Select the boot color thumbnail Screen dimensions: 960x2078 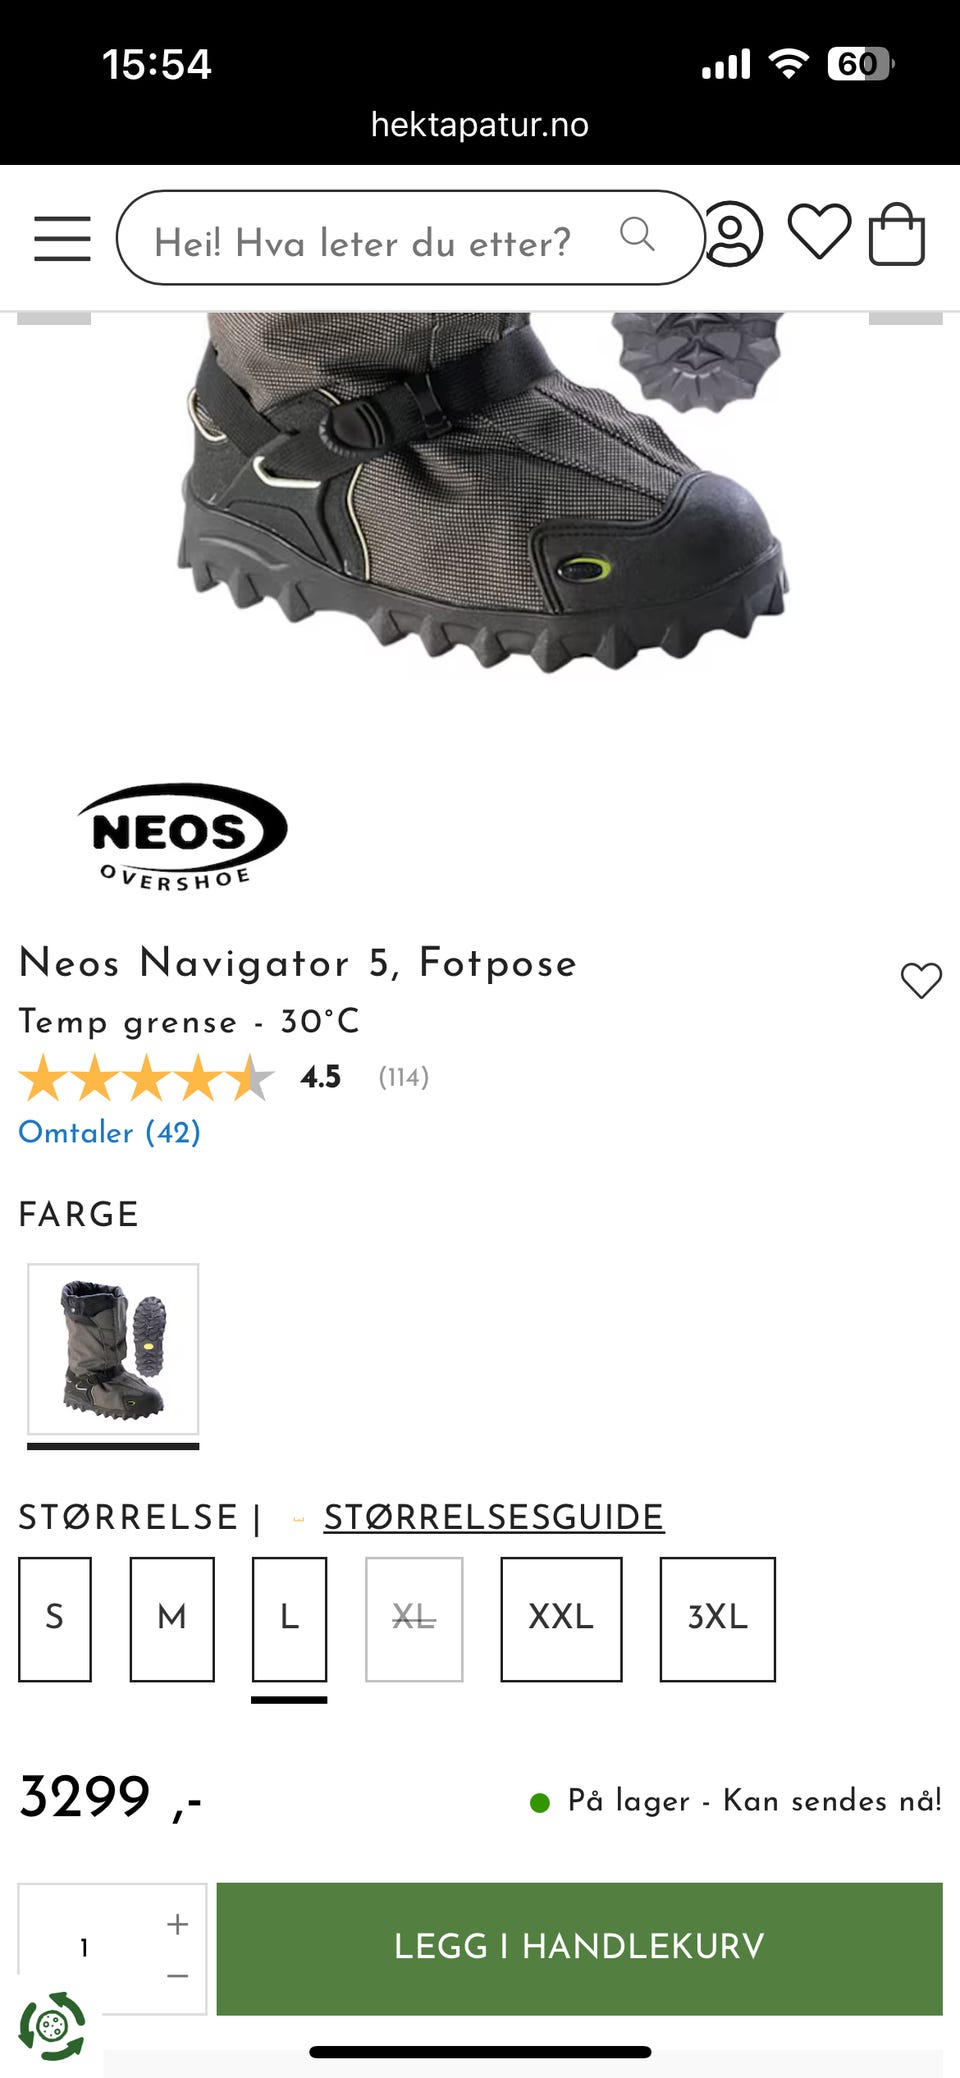point(113,1349)
